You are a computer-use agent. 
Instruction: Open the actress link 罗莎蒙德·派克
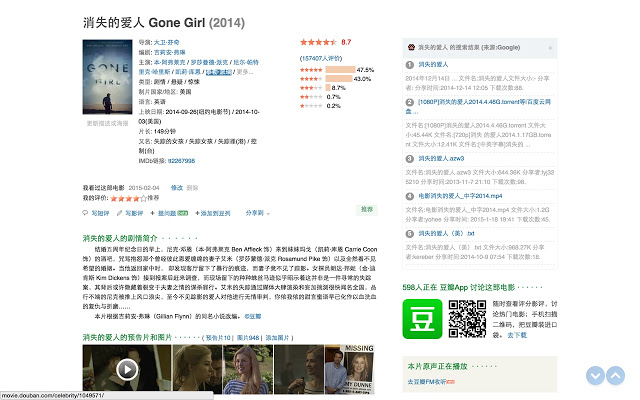209,62
